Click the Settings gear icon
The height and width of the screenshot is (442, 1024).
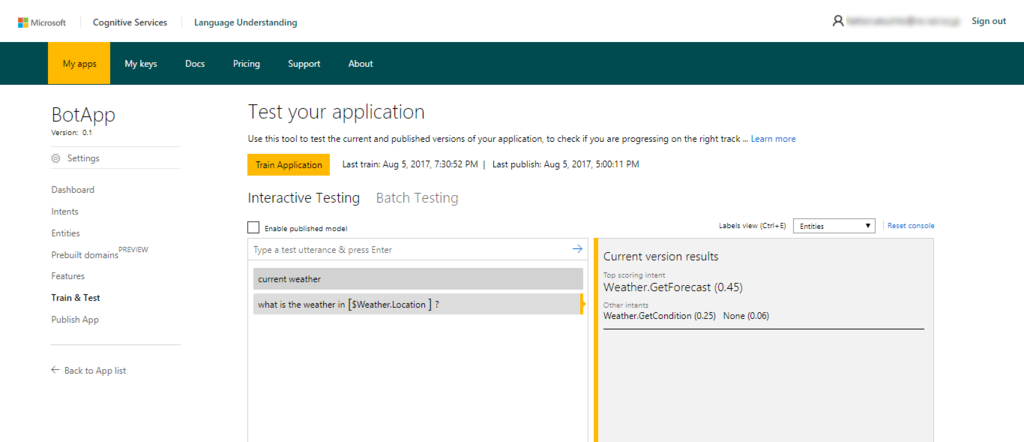tap(56, 158)
